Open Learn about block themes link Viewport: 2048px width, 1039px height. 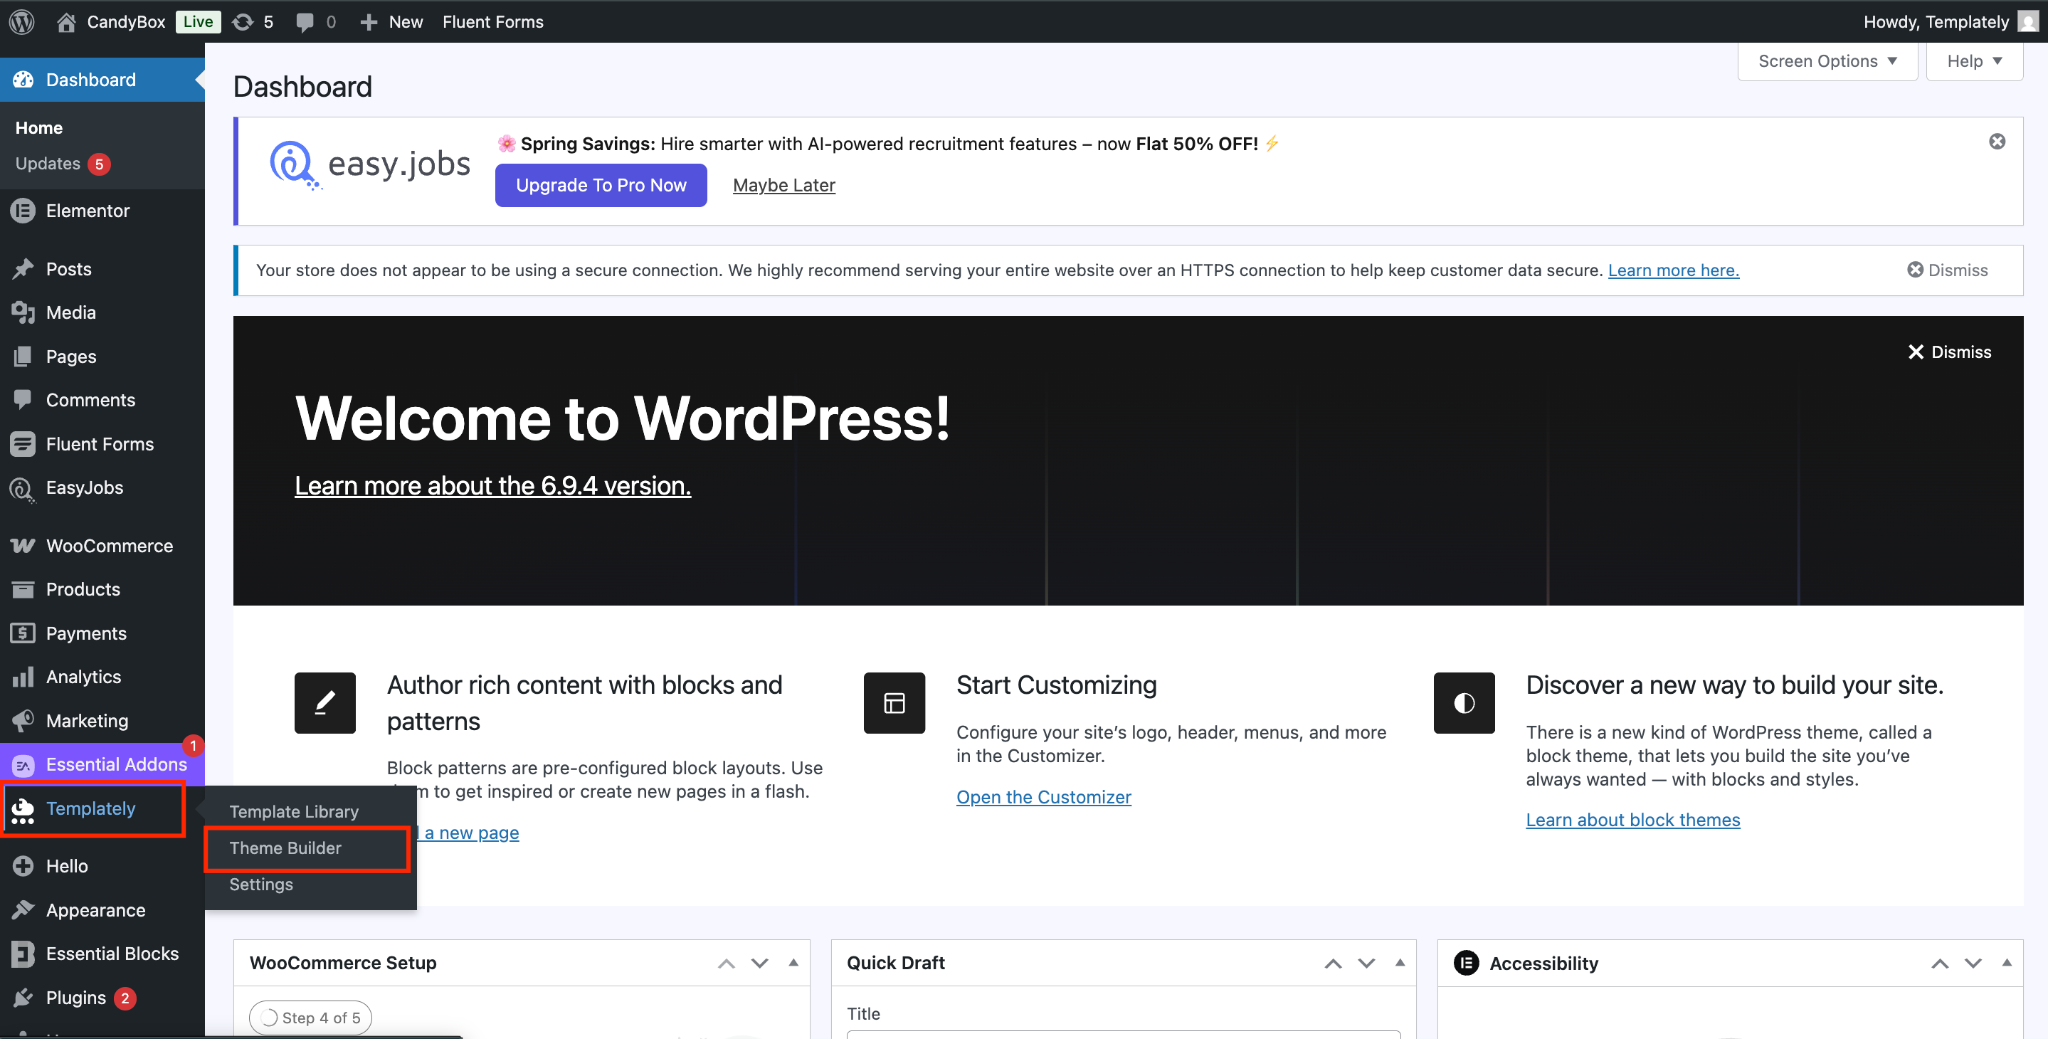(1633, 820)
